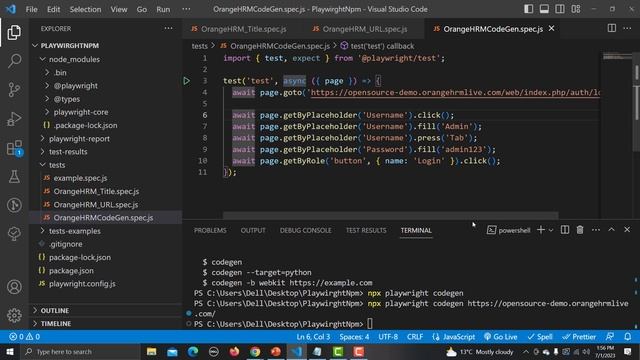Open Firefox from the taskbar
640x360 pixels.
coord(234,351)
